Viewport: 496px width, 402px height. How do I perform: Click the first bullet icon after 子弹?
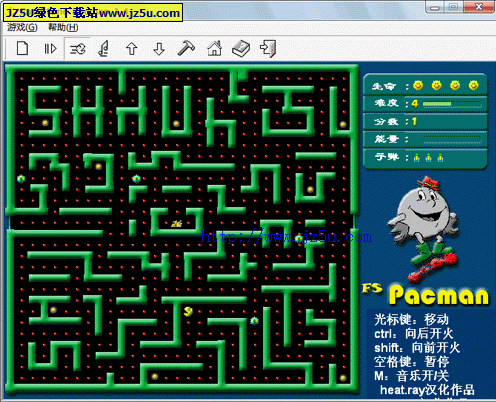417,157
